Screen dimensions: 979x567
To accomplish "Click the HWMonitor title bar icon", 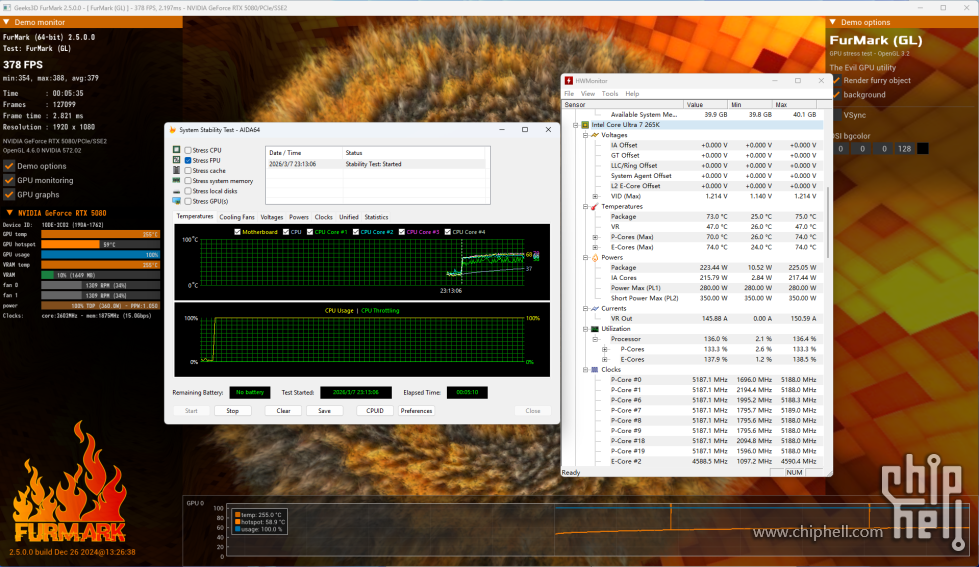I will point(568,80).
